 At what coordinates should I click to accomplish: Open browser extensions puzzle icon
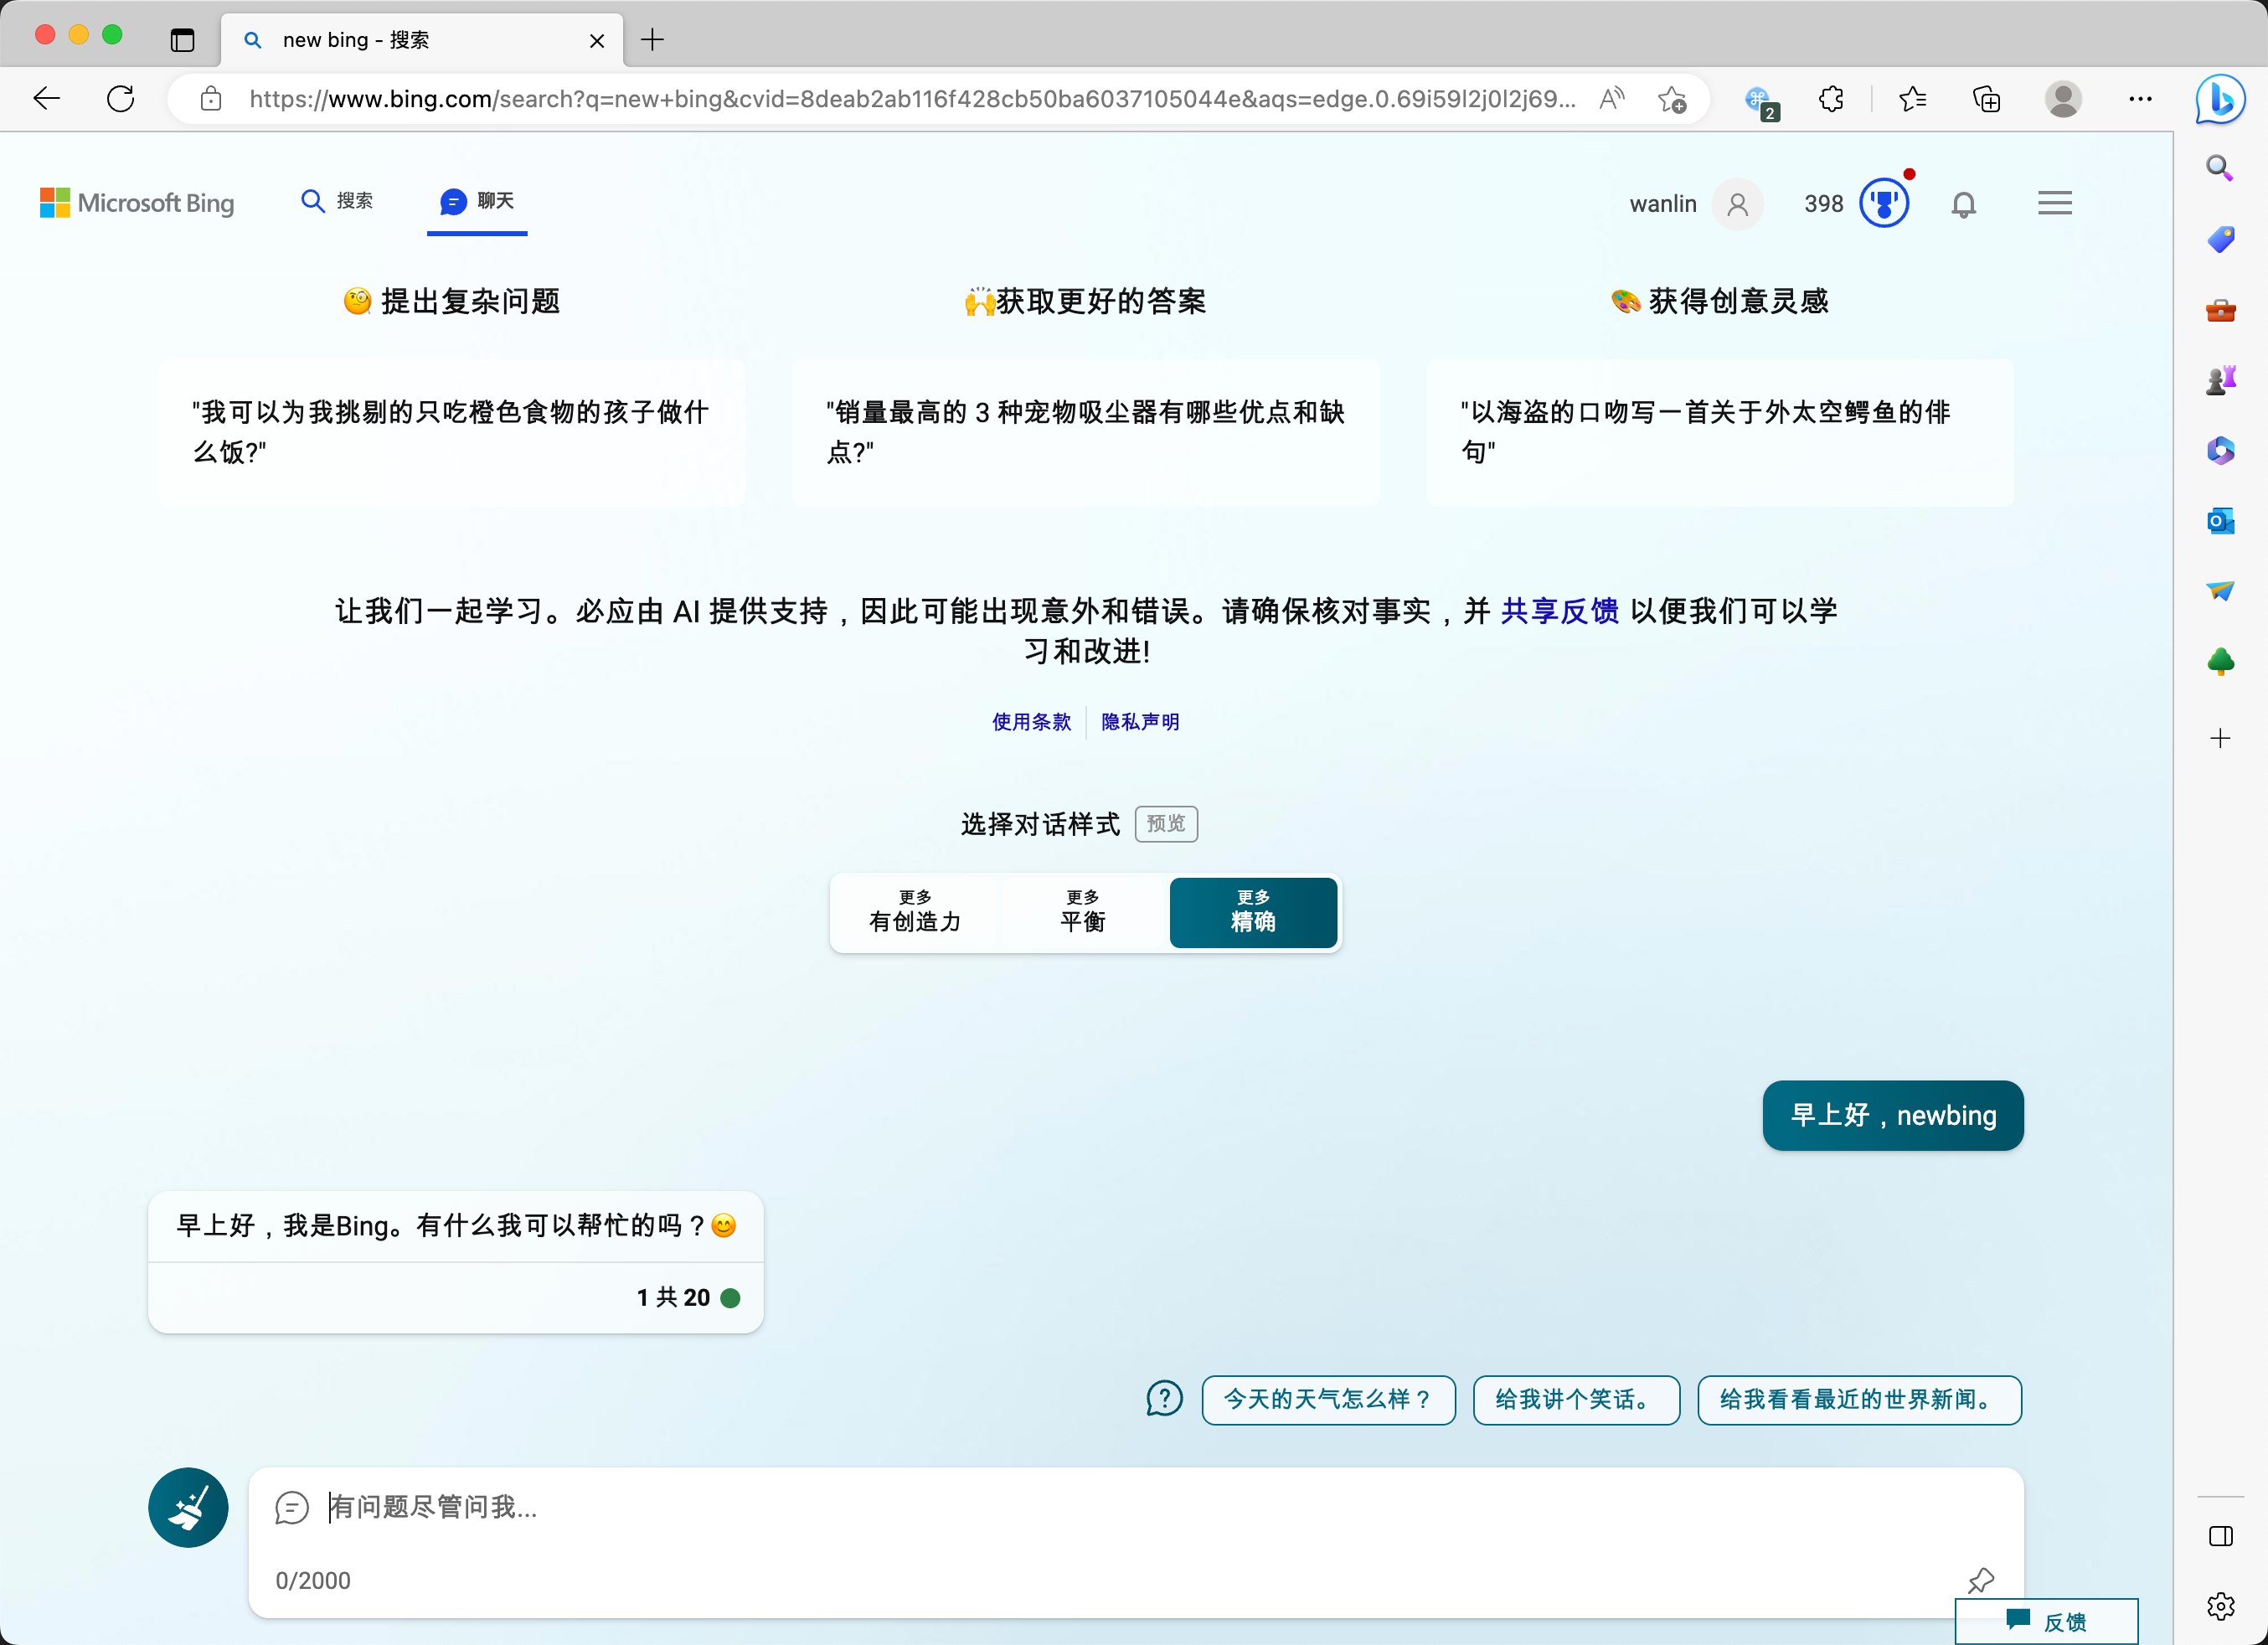point(1831,99)
